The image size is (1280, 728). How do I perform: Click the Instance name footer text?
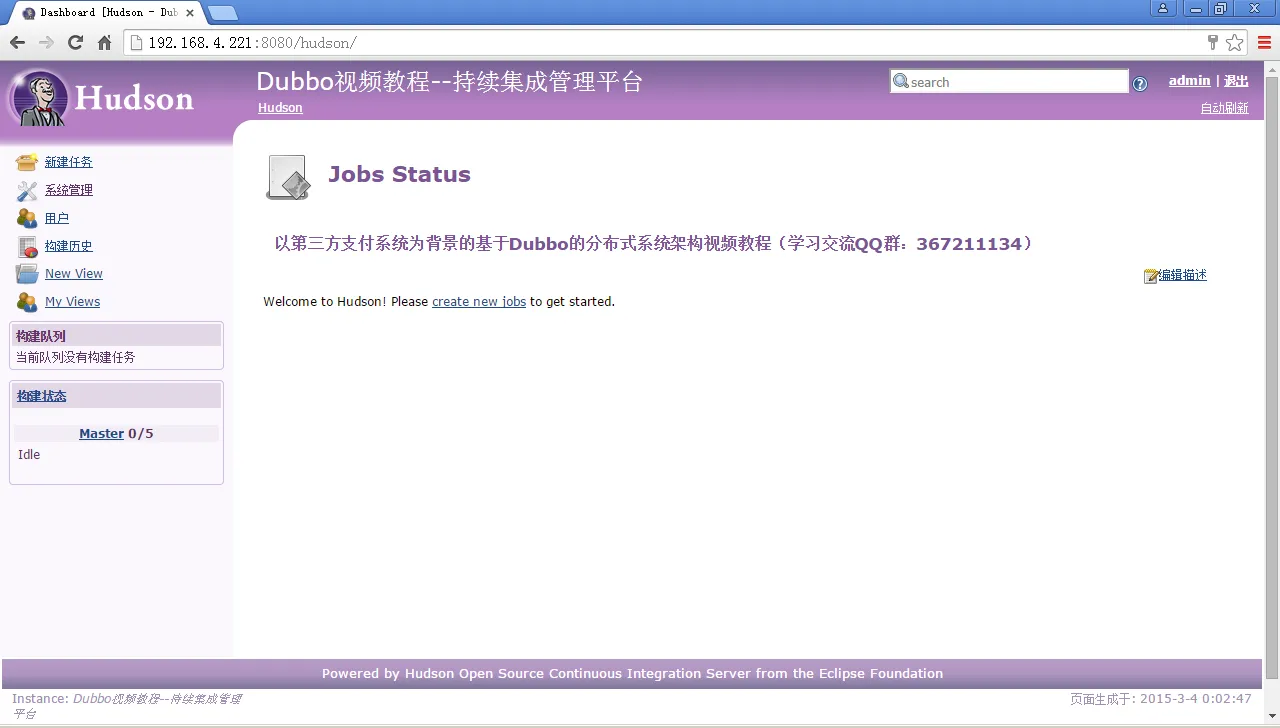pos(127,706)
